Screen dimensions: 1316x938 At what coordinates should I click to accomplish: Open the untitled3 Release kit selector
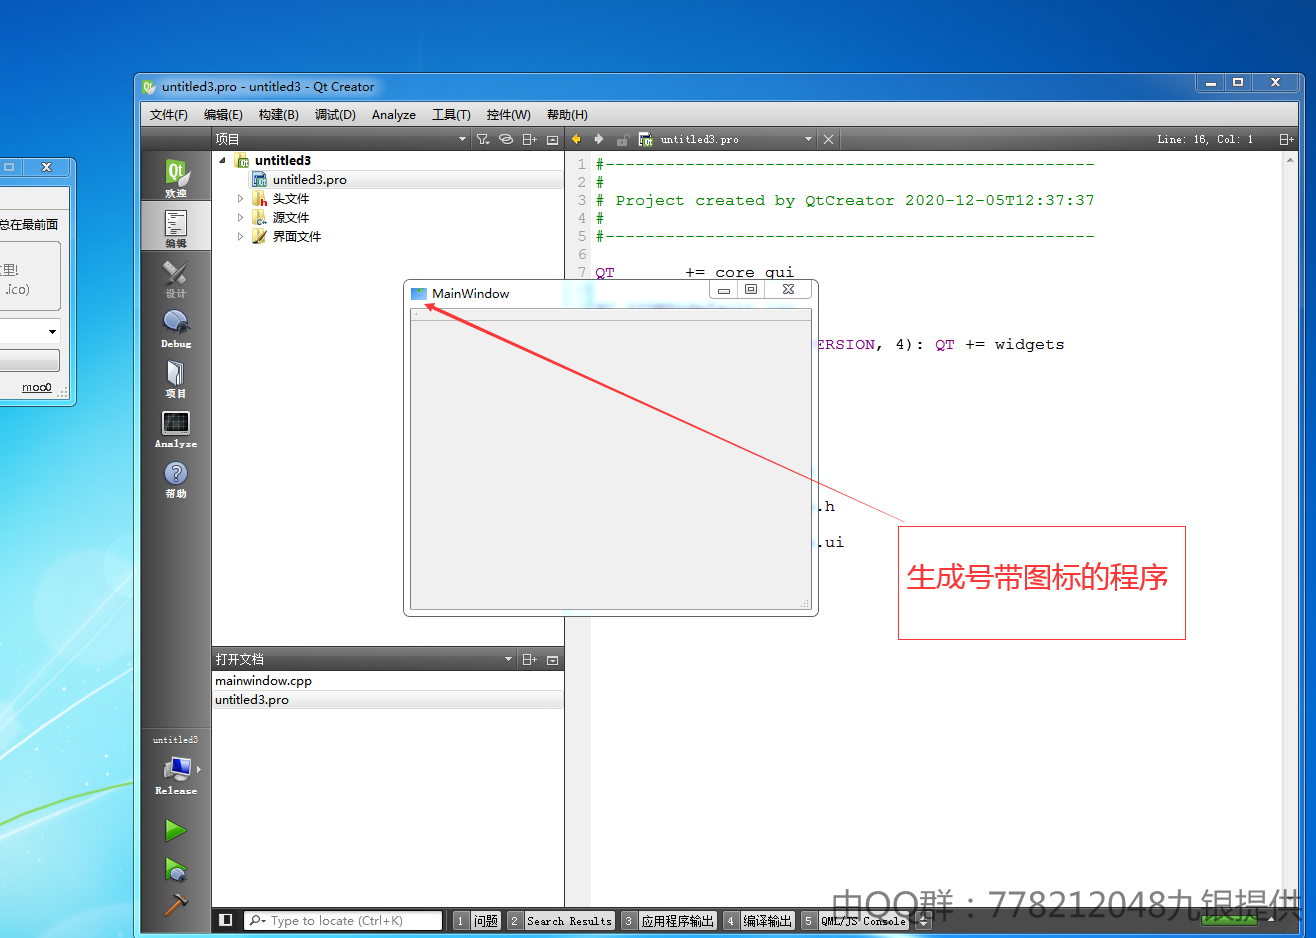click(x=176, y=768)
